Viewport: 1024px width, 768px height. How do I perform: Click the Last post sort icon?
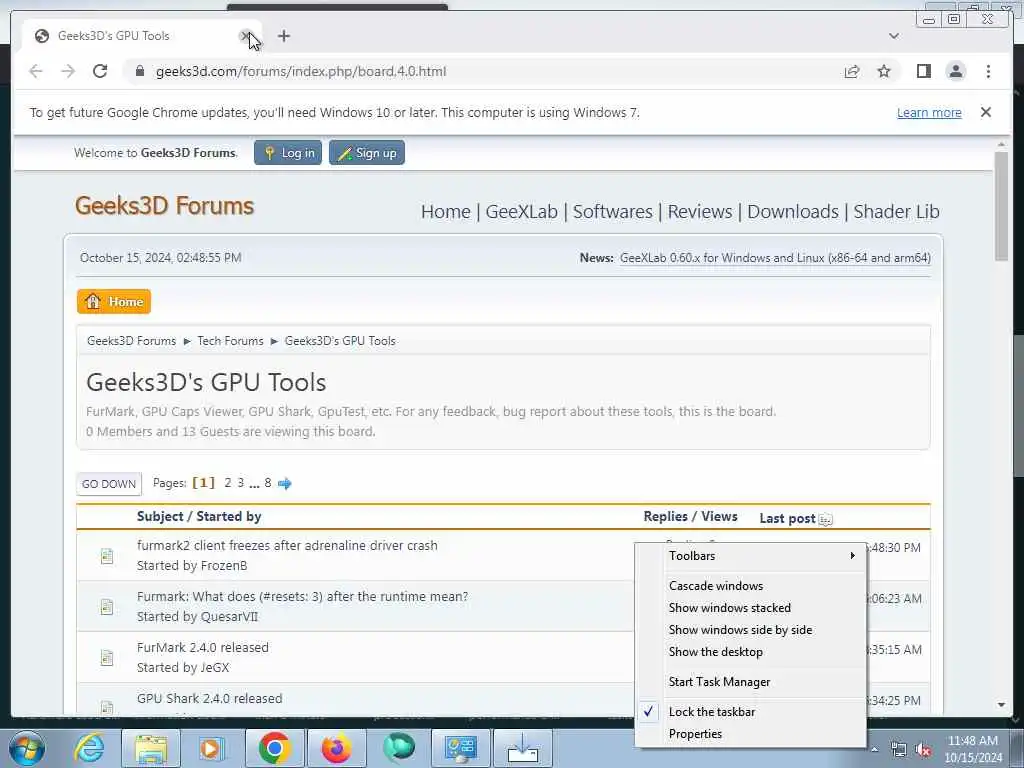click(825, 520)
